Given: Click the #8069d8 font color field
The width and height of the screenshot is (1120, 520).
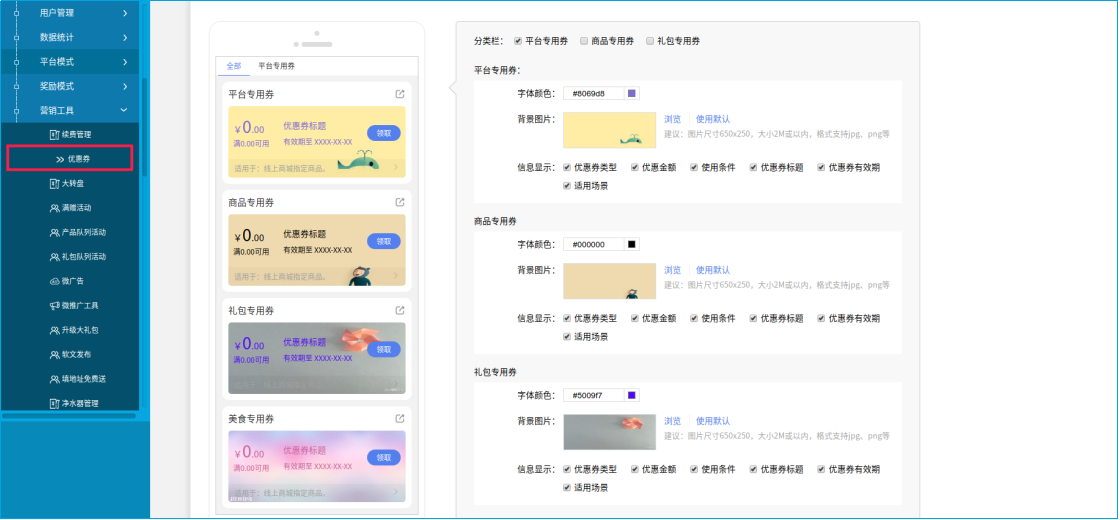Looking at the screenshot, I should (x=594, y=94).
